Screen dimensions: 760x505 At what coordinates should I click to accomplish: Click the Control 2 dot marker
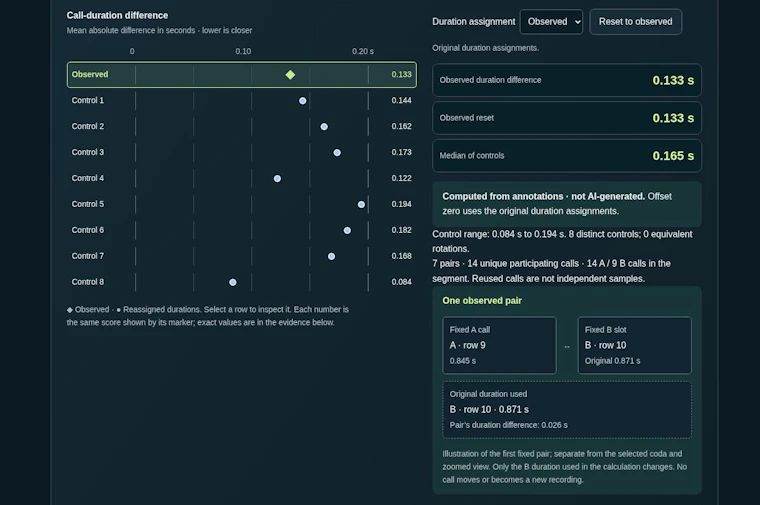pos(324,127)
